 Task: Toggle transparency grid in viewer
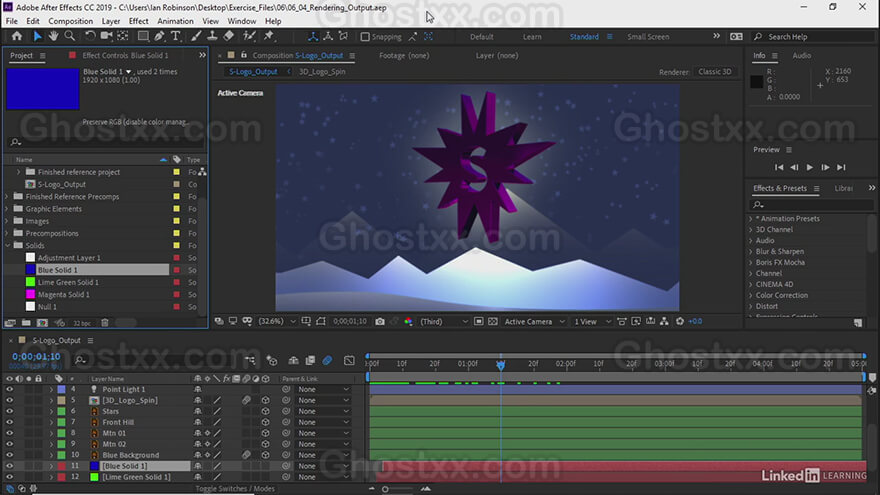point(493,322)
